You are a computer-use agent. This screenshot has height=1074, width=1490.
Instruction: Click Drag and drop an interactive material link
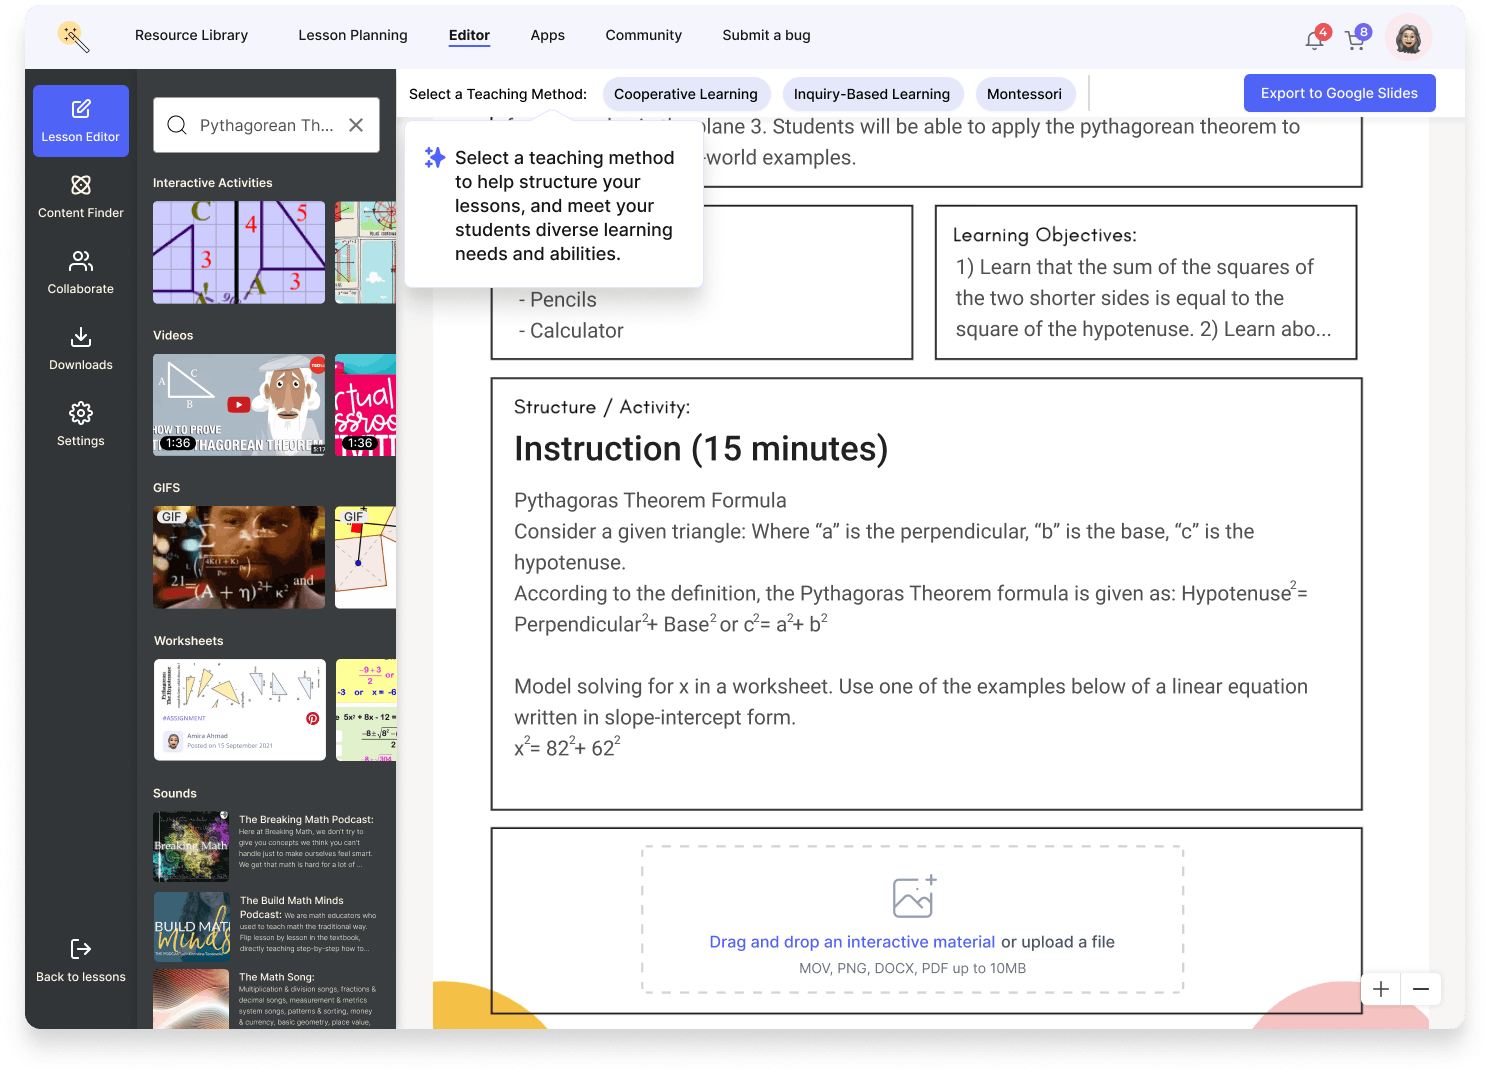click(852, 942)
